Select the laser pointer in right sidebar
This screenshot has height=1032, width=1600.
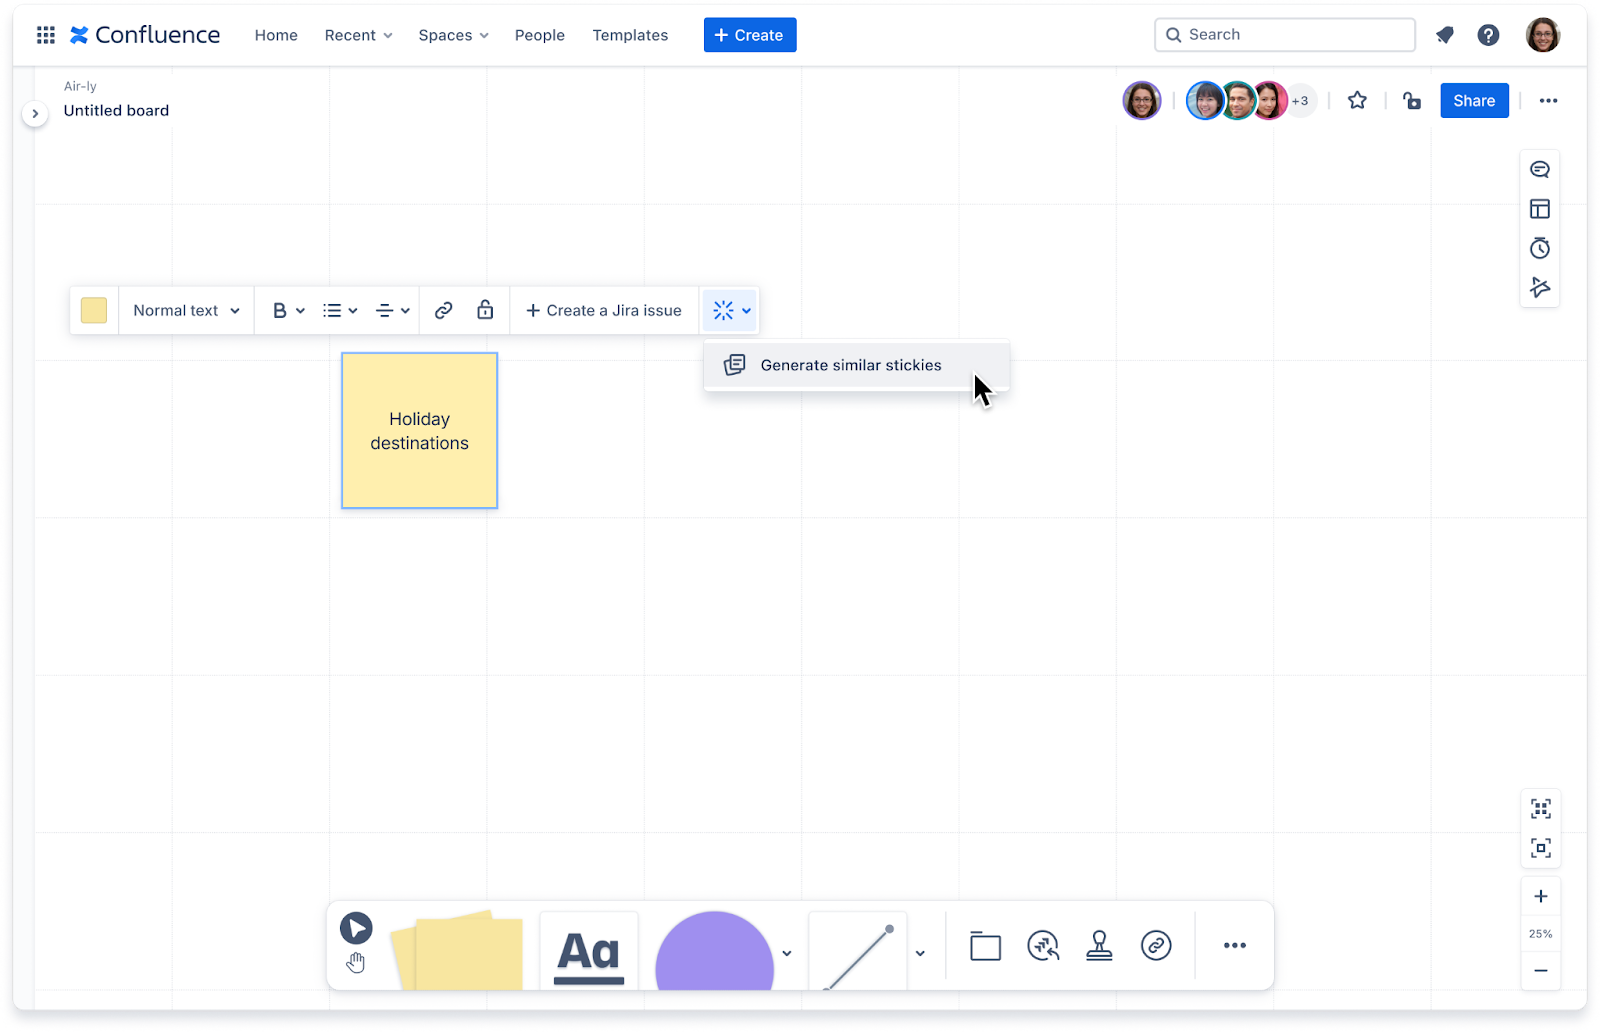1540,287
